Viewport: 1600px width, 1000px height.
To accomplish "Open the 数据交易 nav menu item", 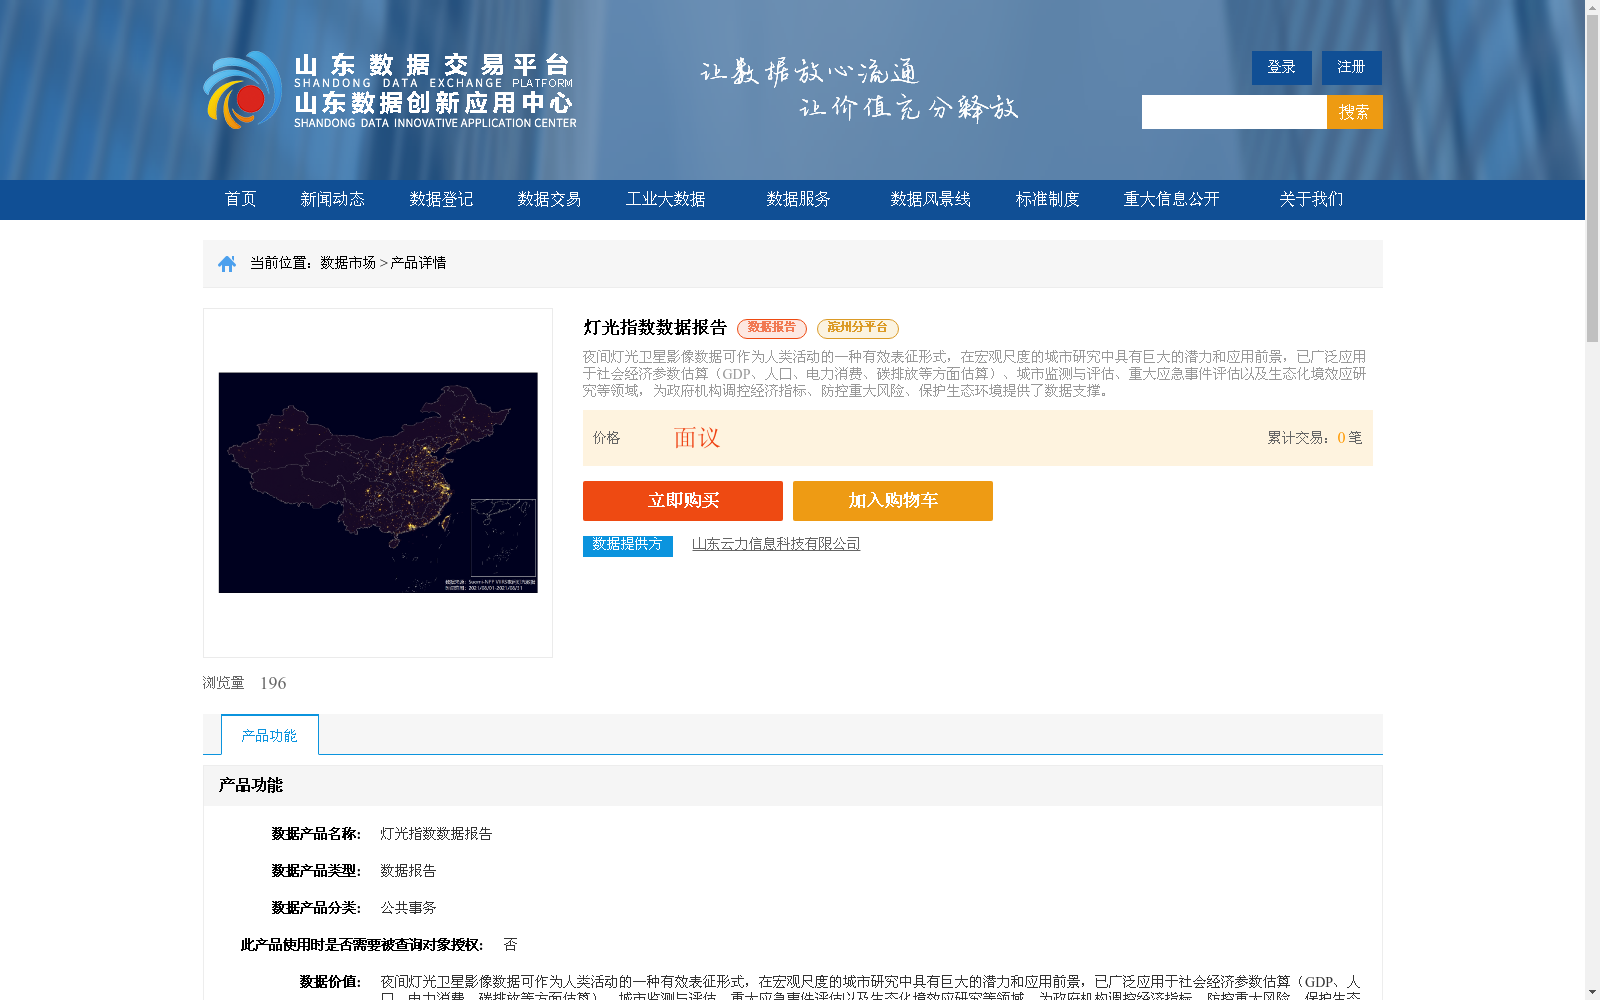I will pyautogui.click(x=549, y=199).
